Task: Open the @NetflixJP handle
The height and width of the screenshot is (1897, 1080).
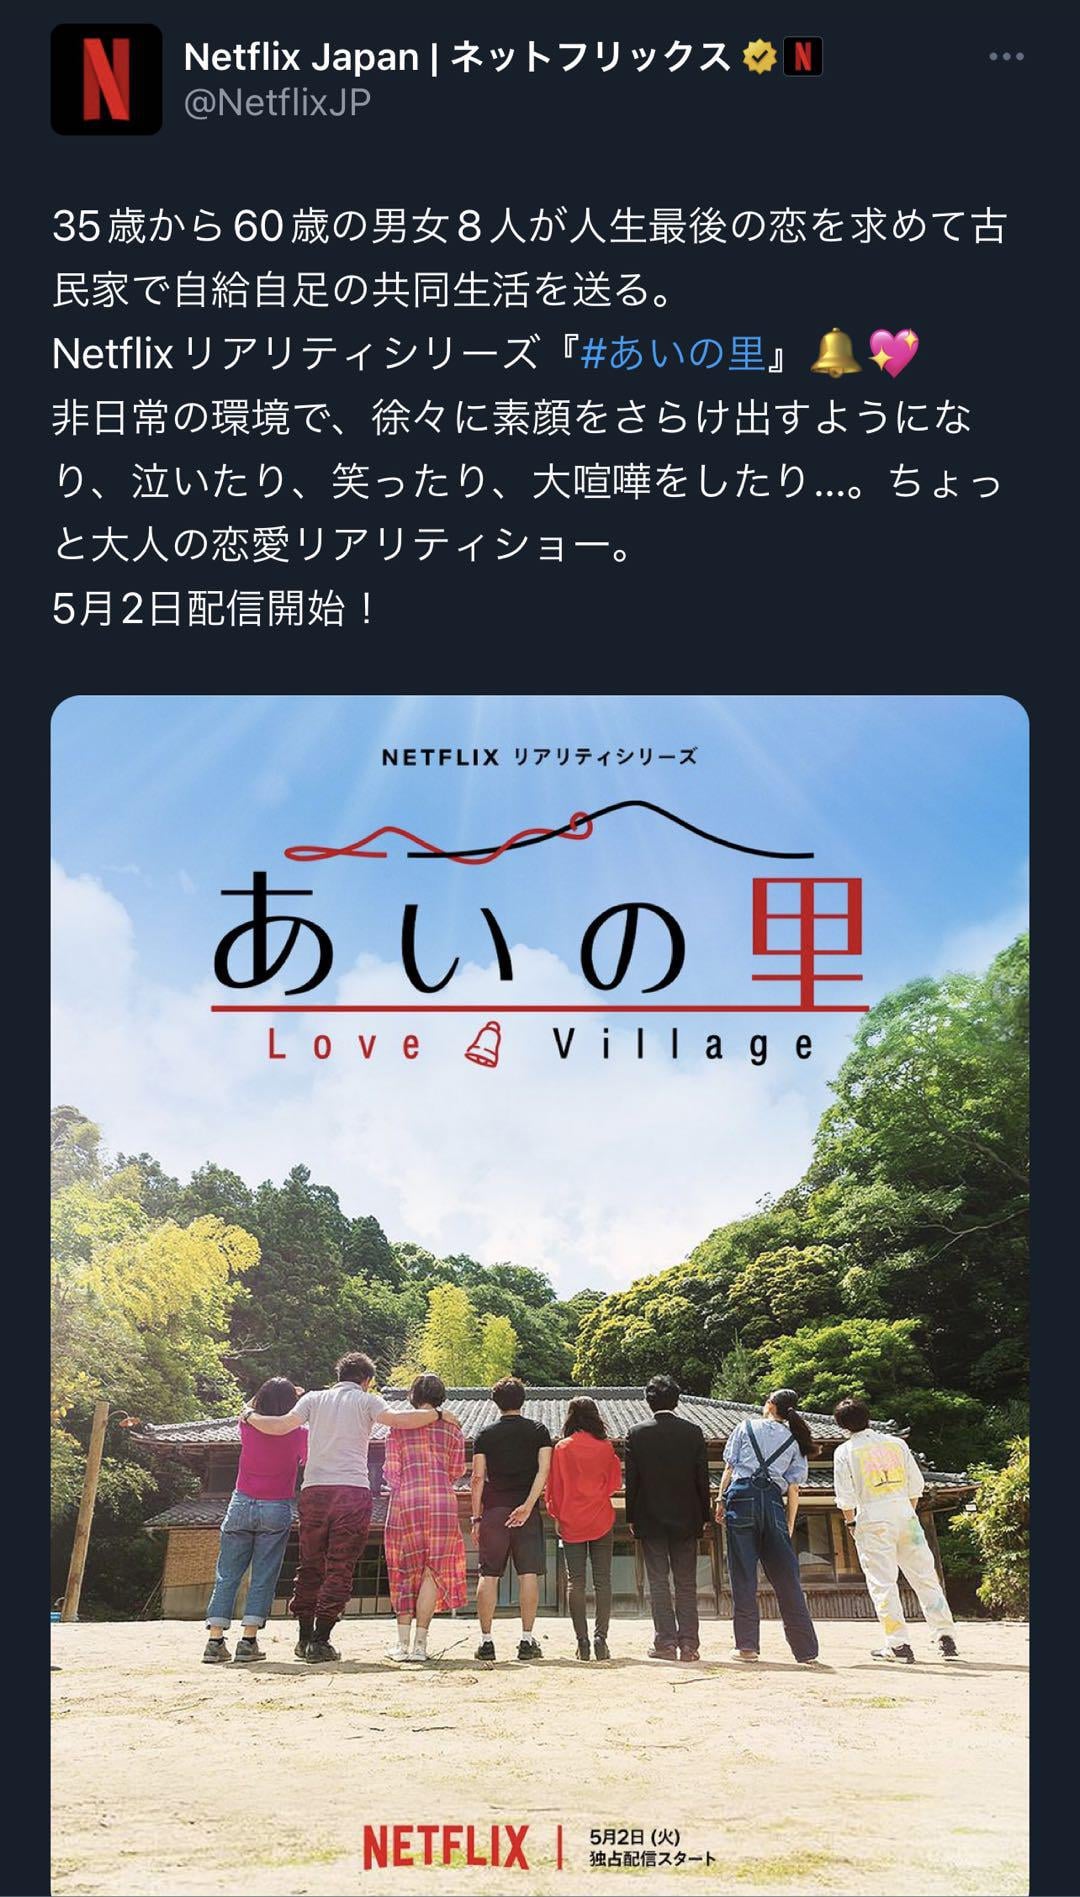Action: 277,102
